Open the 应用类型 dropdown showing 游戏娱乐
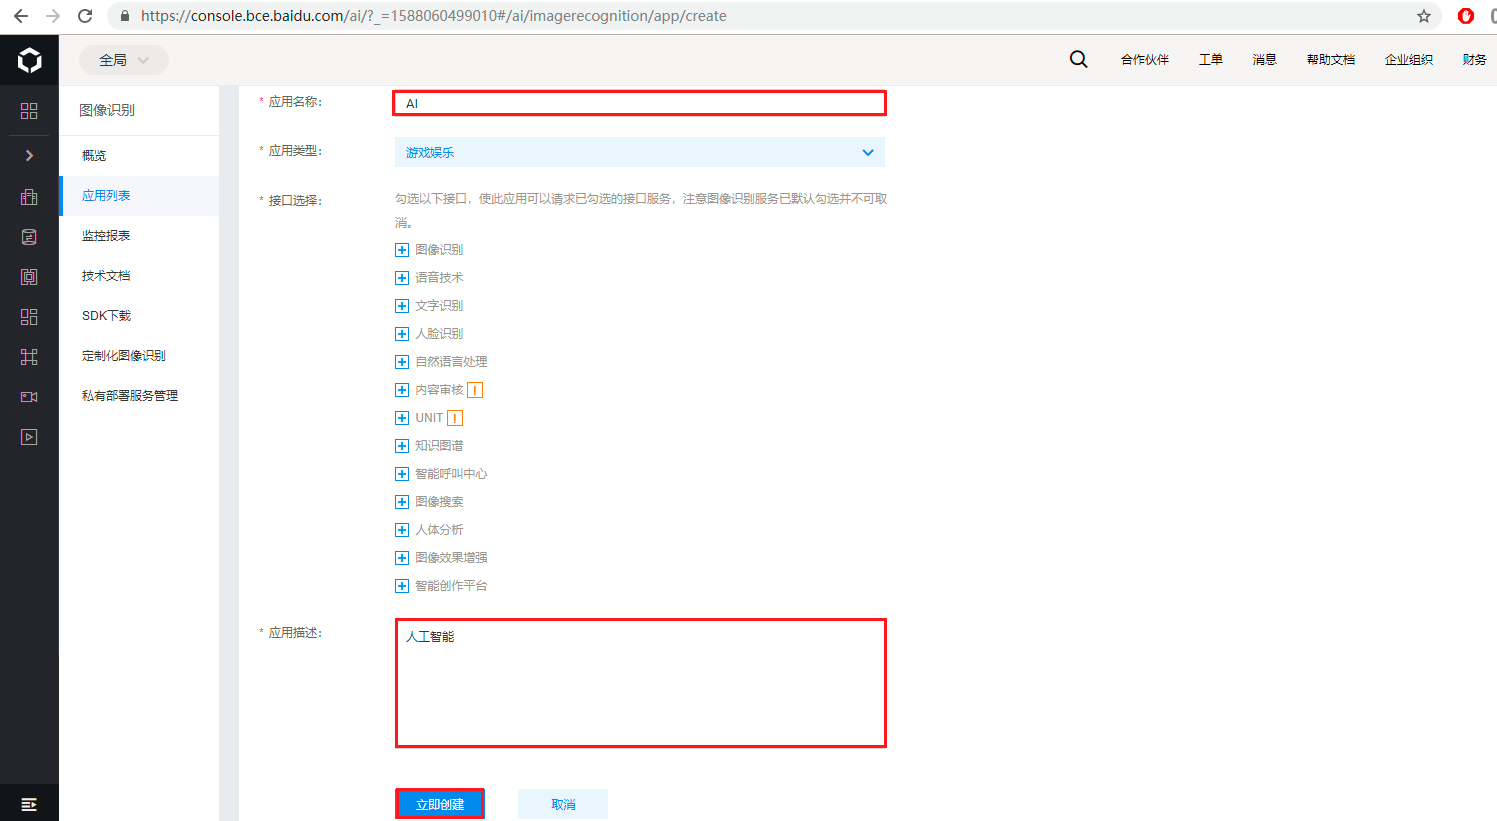Screen dimensions: 1497x821 click(640, 152)
